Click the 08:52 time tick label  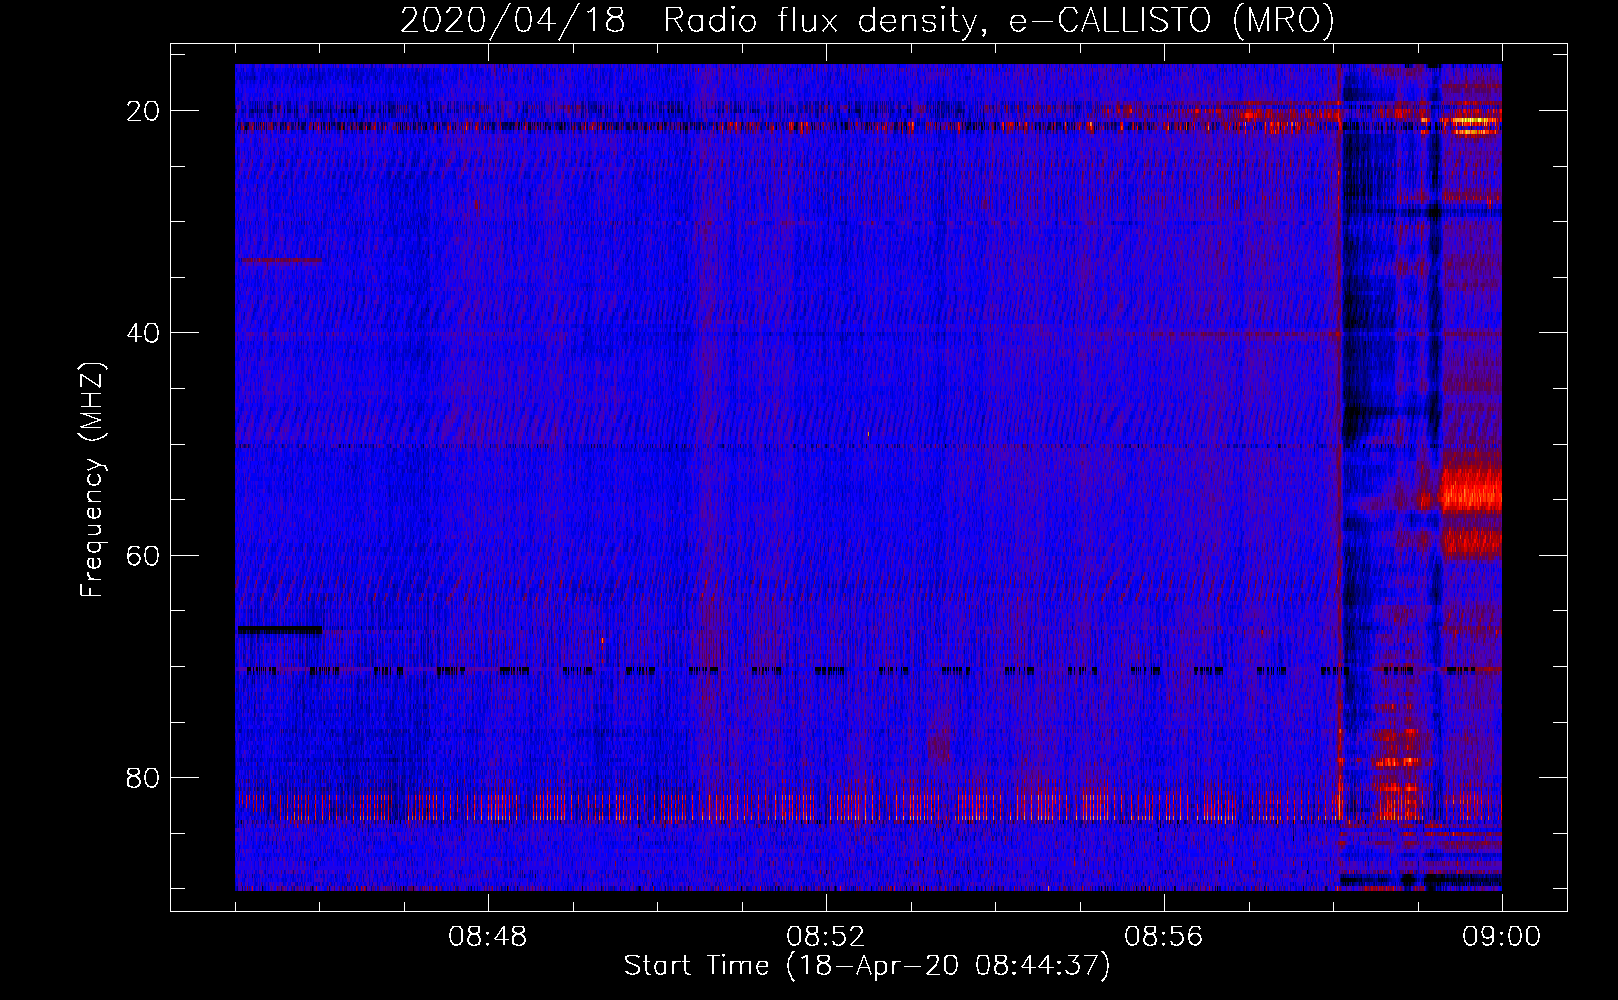[826, 937]
